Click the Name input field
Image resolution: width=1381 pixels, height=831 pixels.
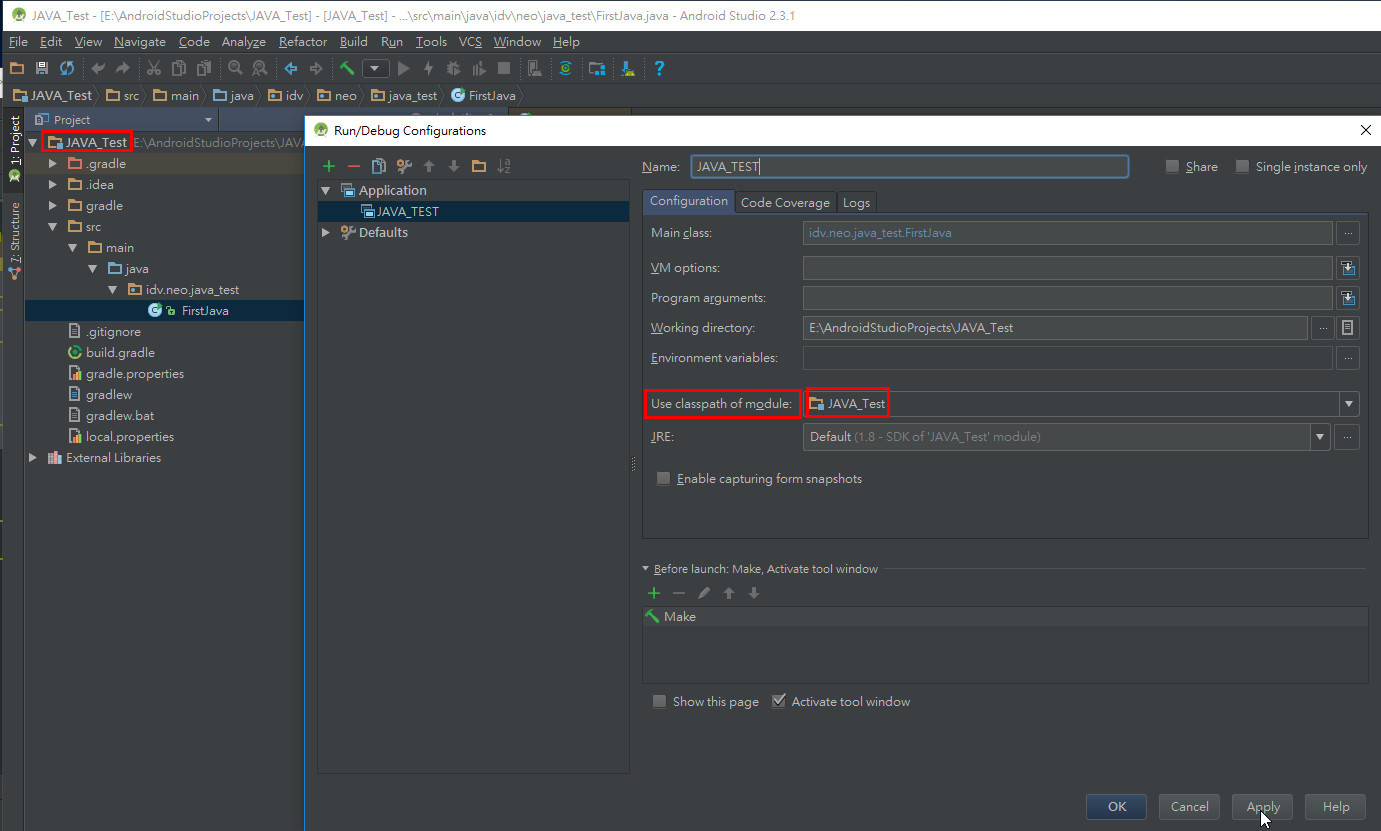[x=909, y=167]
